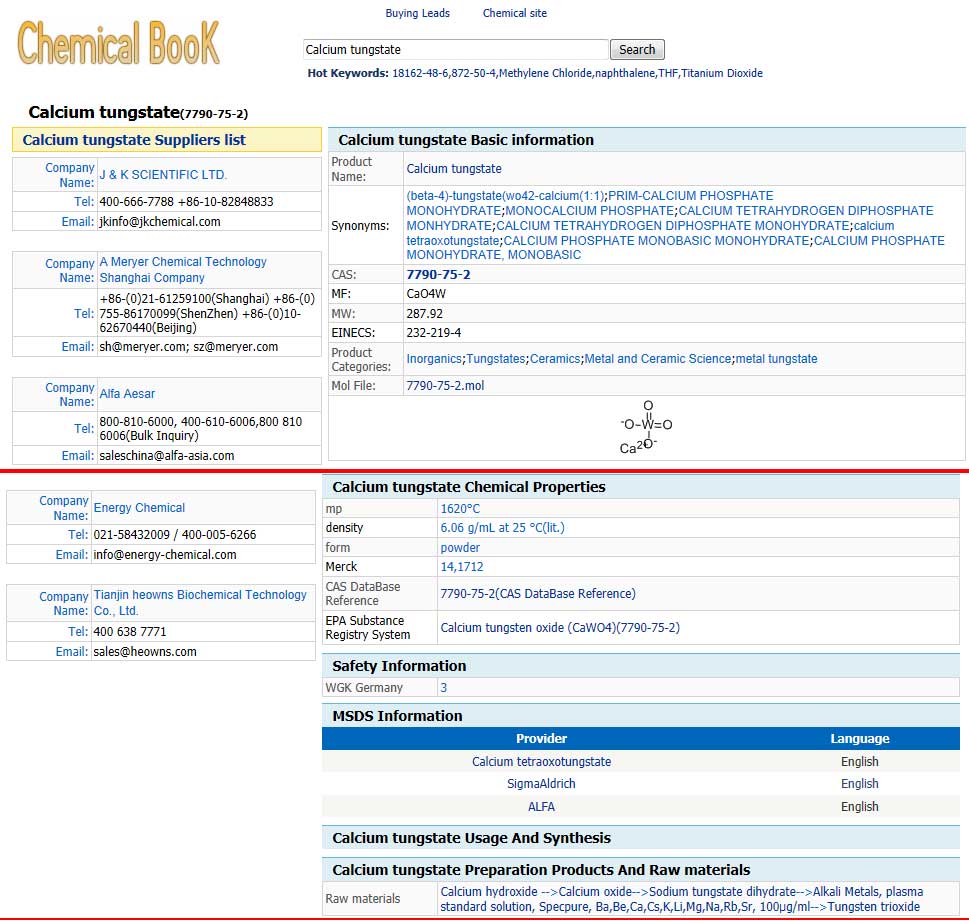Viewport: 969px width, 924px height.
Task: Click the Calcium tungstate Chemical Properties heading
Action: pos(468,487)
